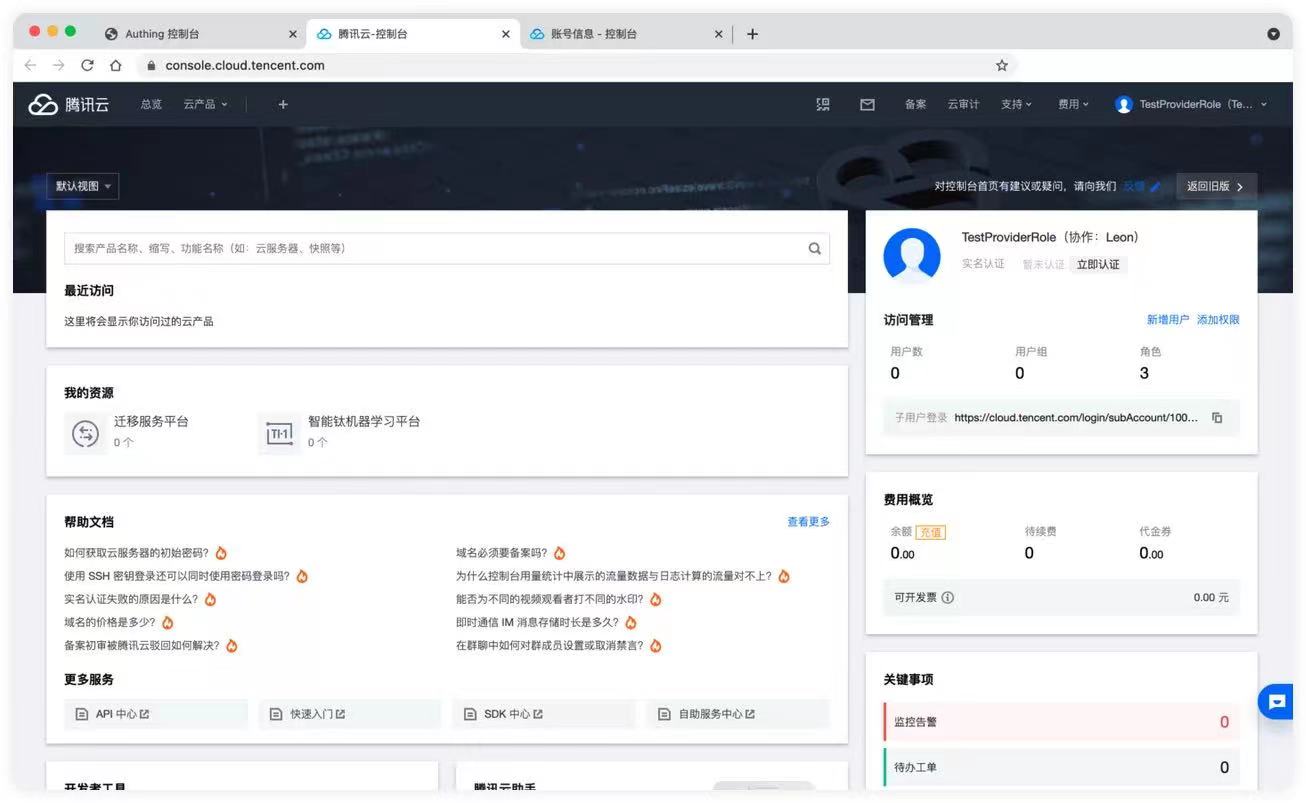Click 查看更多 in help documents
1306x803 pixels.
click(808, 522)
